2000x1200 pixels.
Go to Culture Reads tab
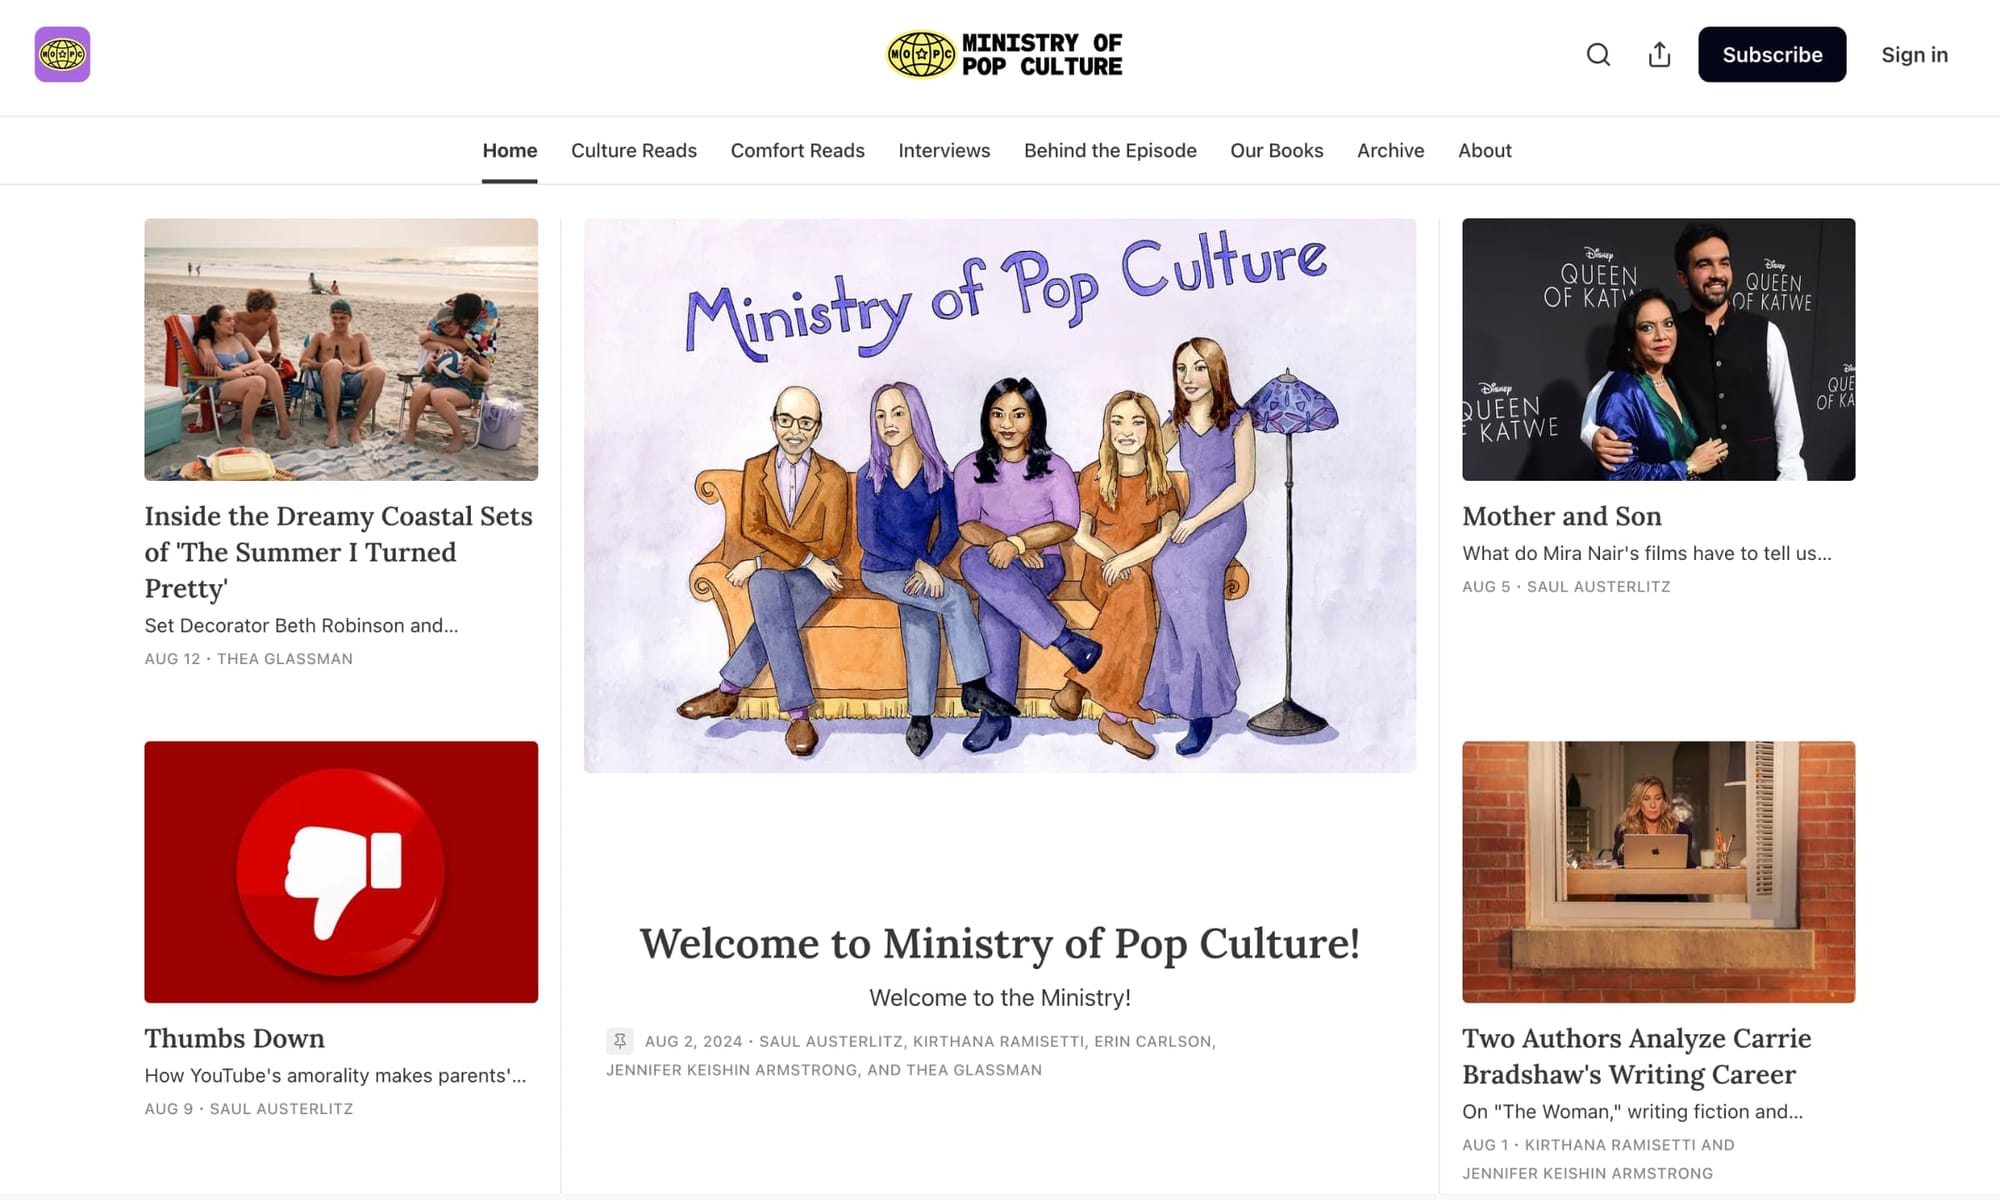click(x=634, y=150)
